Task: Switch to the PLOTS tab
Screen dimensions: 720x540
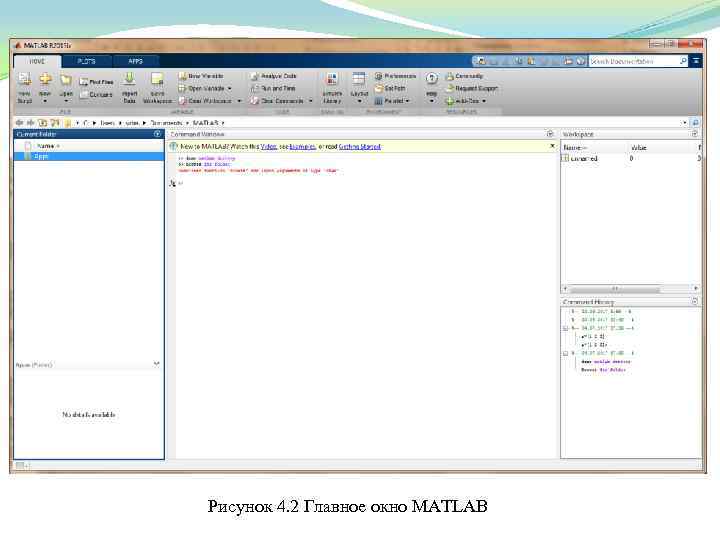Action: tap(86, 61)
